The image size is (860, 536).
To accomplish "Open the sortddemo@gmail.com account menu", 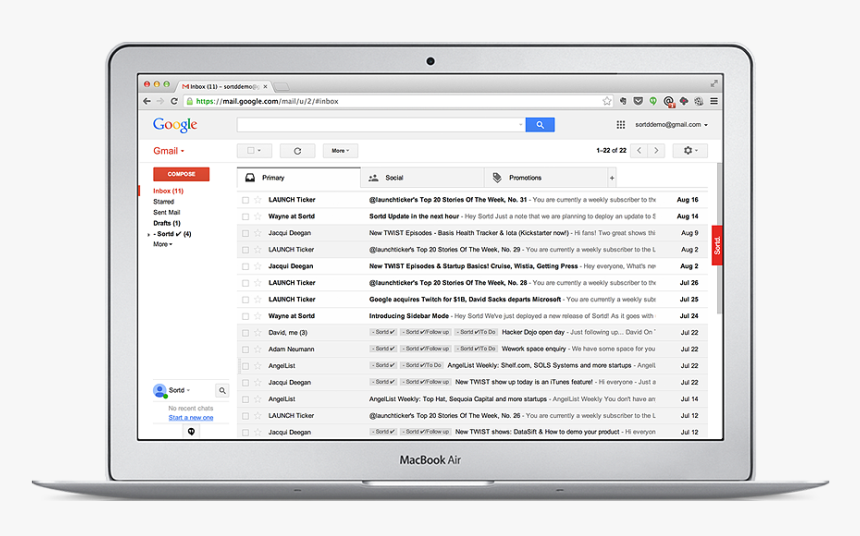I will (x=671, y=125).
